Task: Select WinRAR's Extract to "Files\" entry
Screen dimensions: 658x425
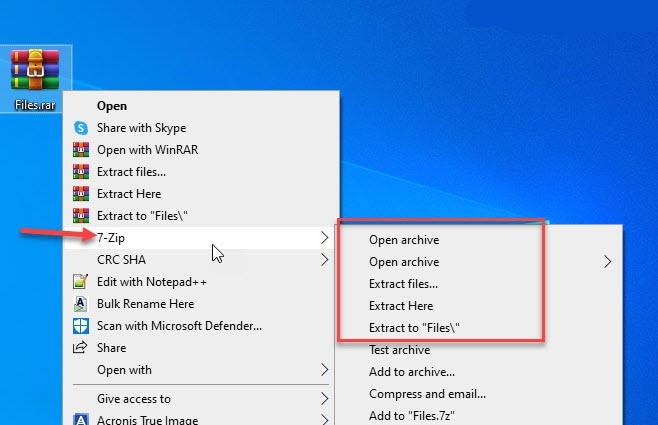Action: (x=201, y=216)
